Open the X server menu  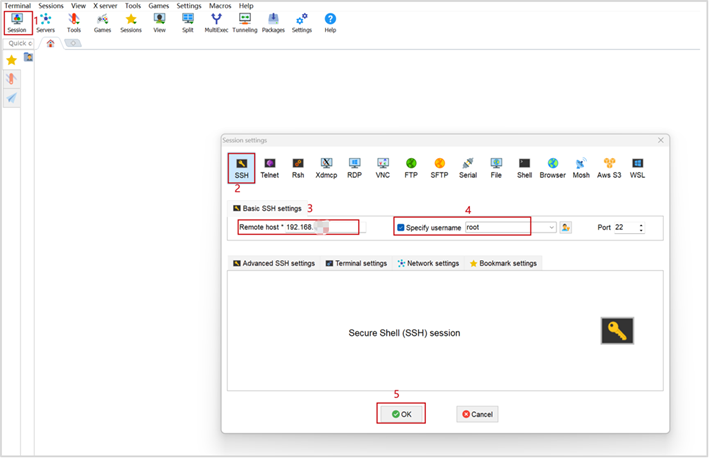104,6
